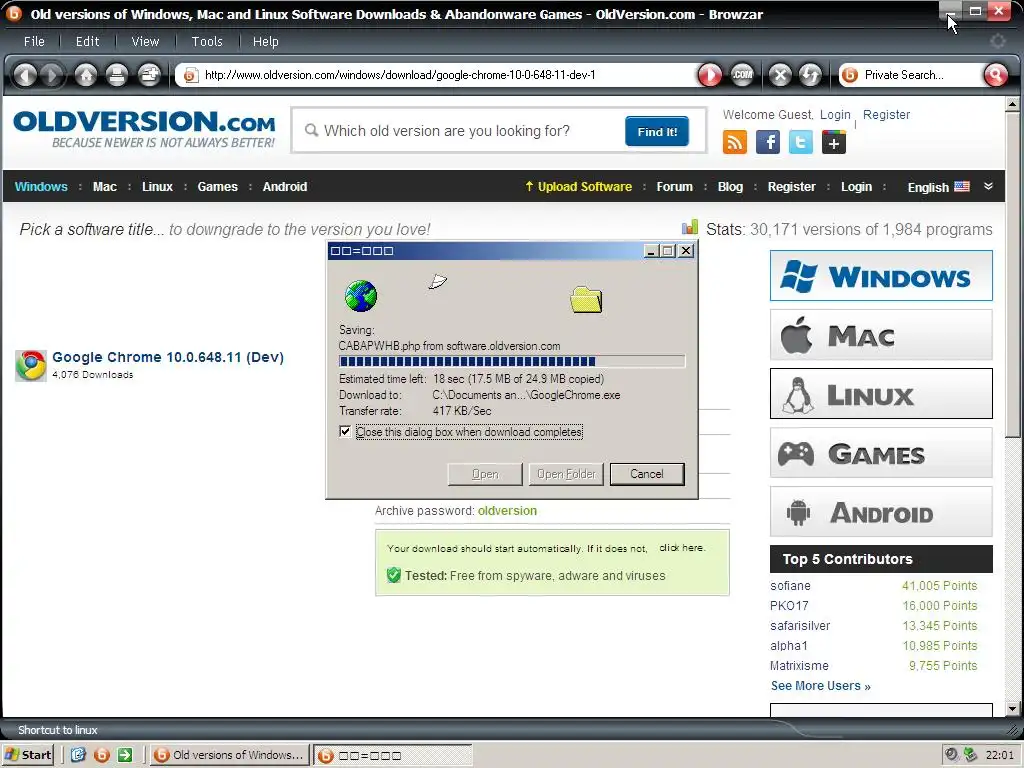Run Private Search with red magnifier icon
1024x768 pixels.
[995, 75]
